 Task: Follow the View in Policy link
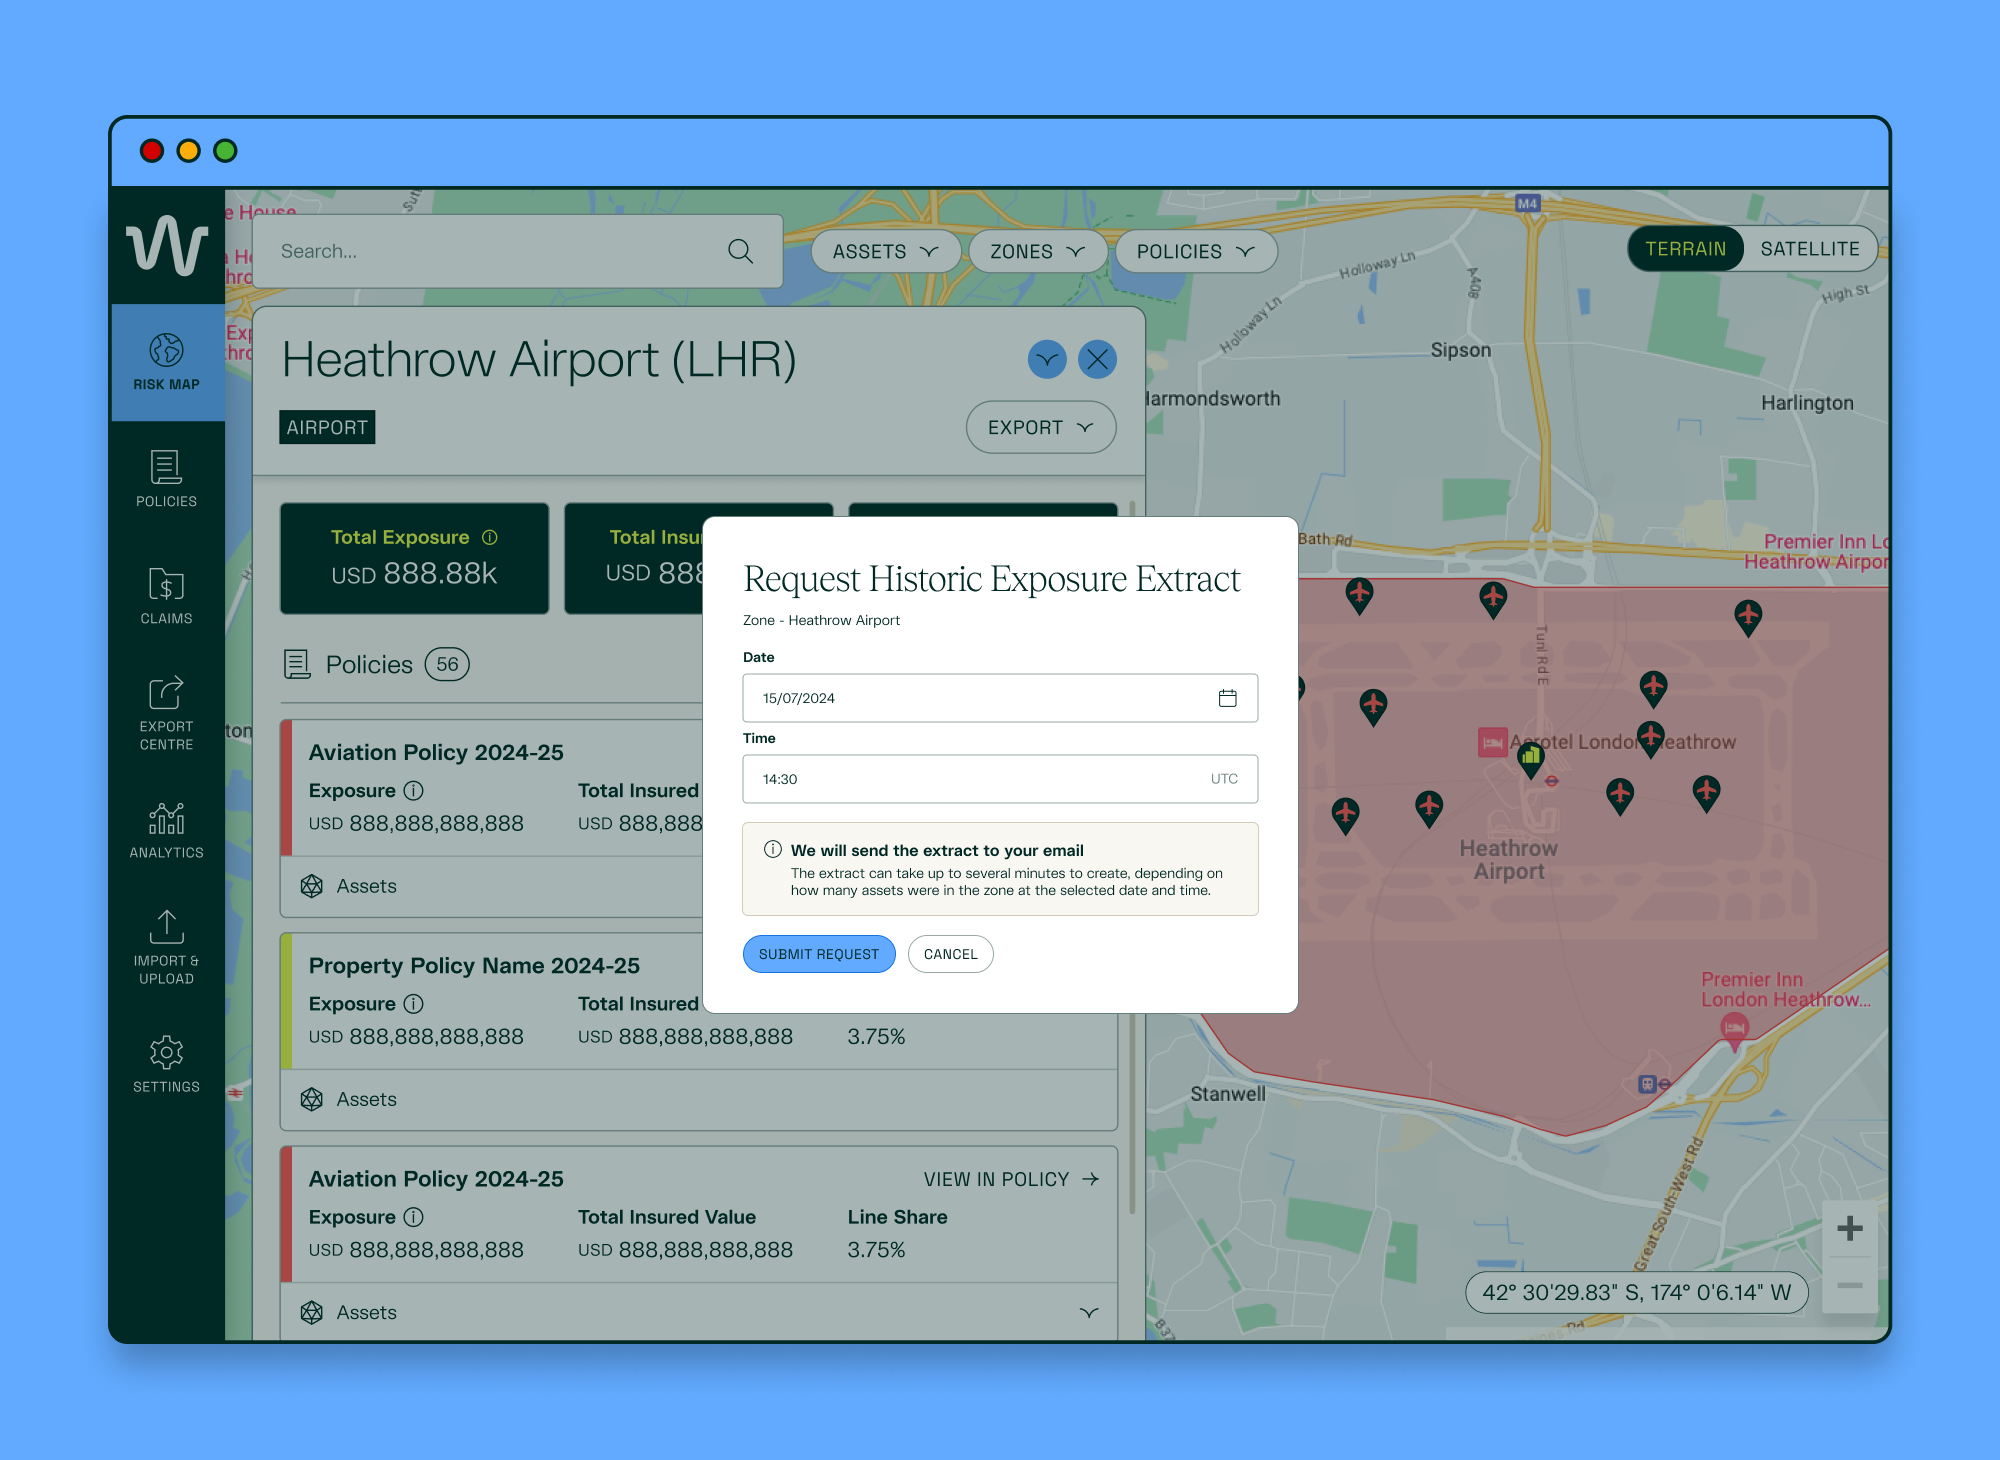pos(1011,1179)
